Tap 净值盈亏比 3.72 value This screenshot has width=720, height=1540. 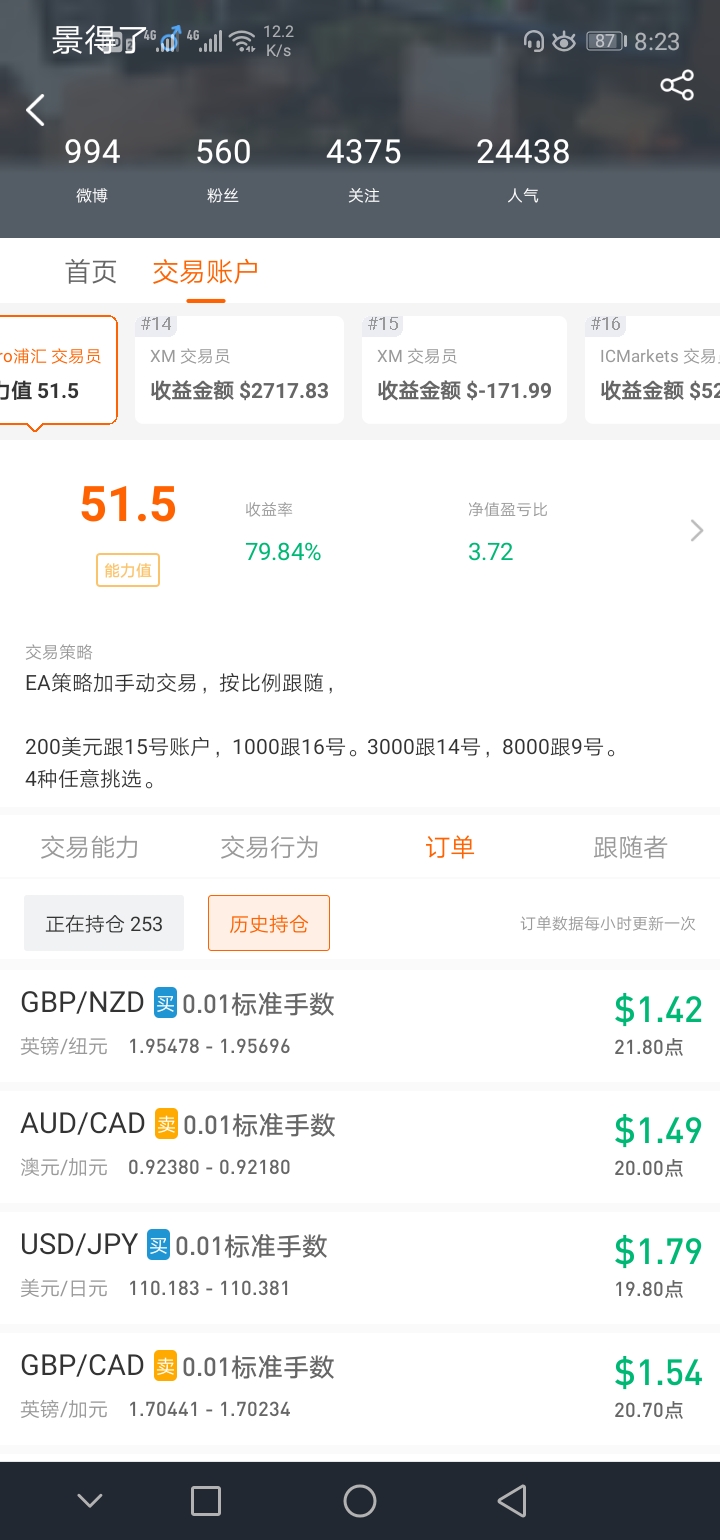click(x=490, y=552)
